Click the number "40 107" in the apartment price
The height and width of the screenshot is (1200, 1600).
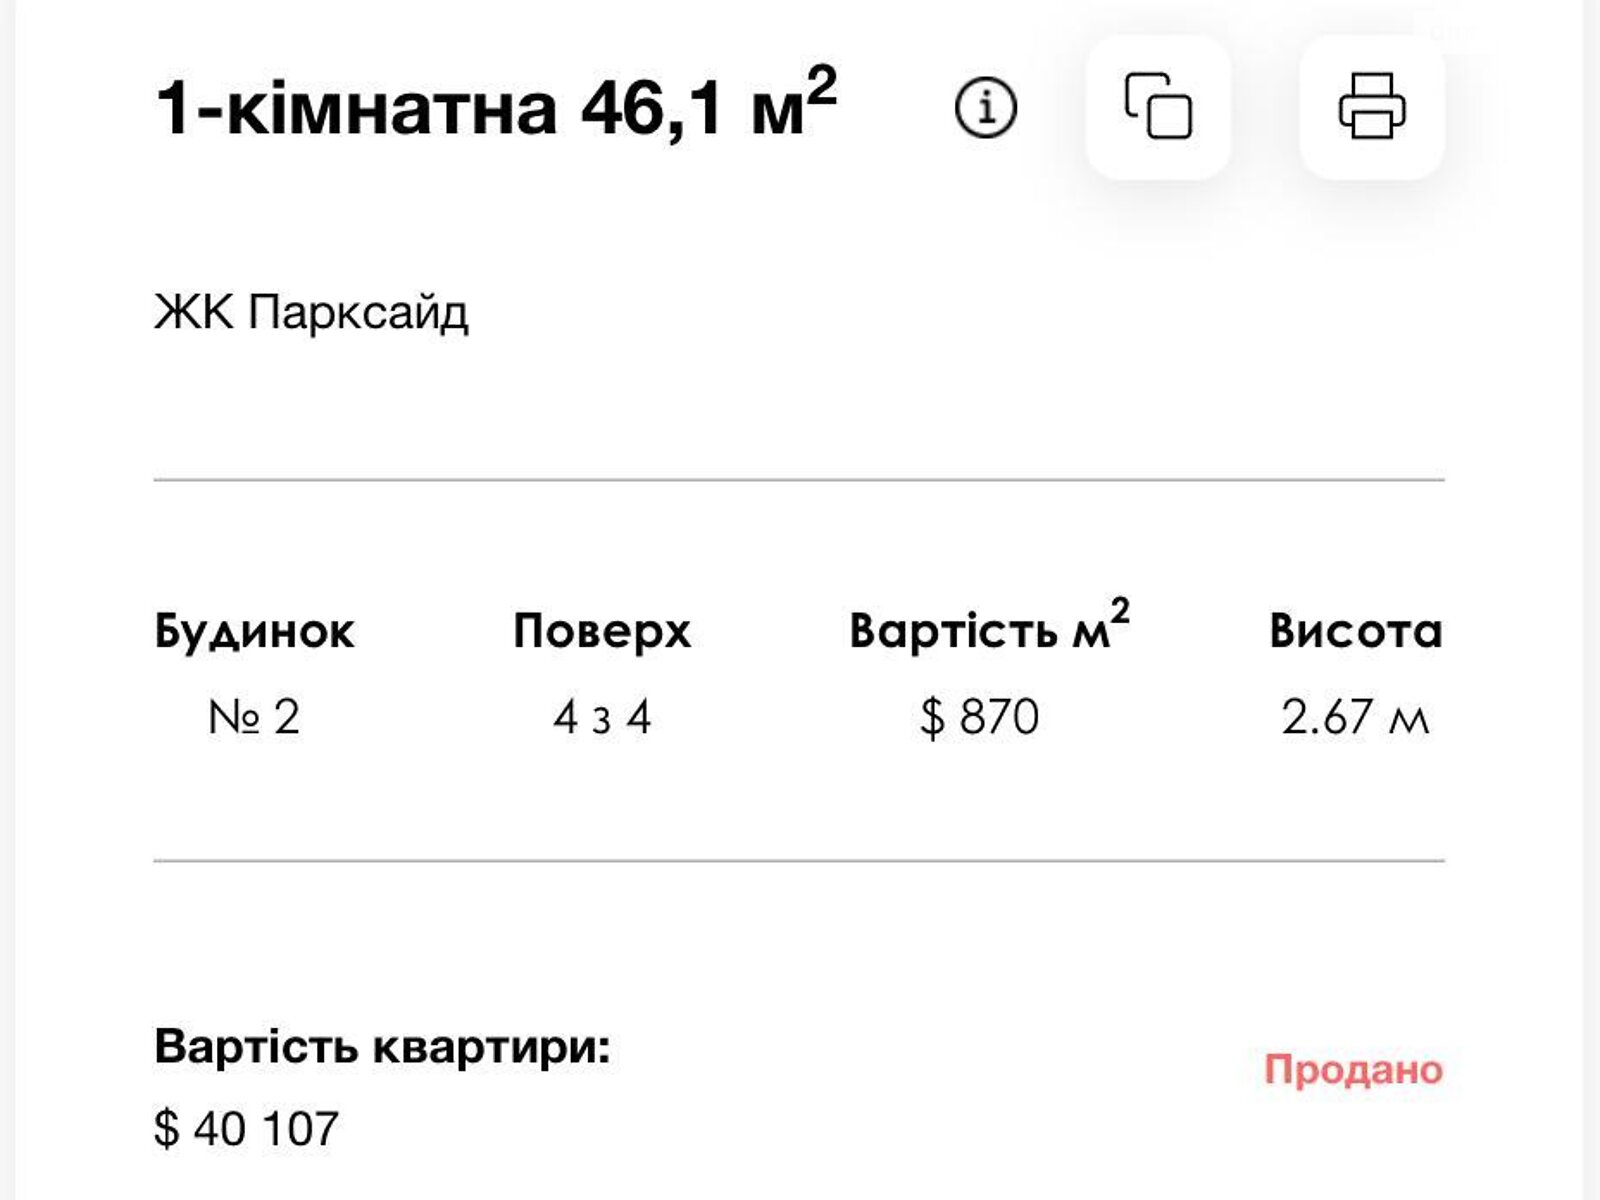(x=266, y=1128)
